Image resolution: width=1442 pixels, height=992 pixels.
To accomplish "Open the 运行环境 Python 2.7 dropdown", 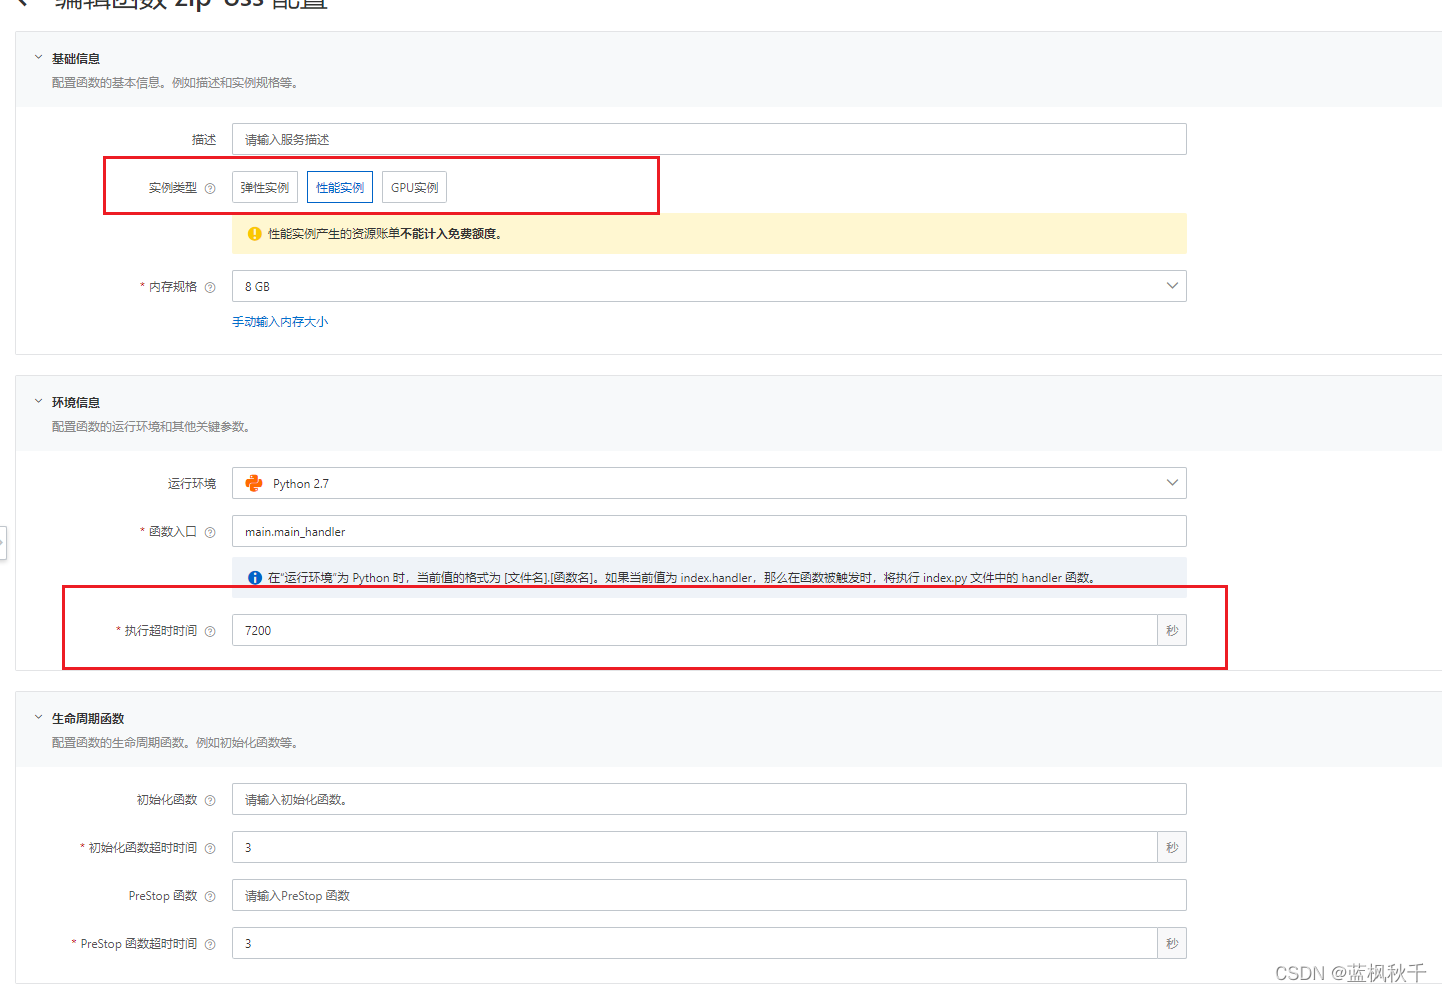I will pos(709,483).
